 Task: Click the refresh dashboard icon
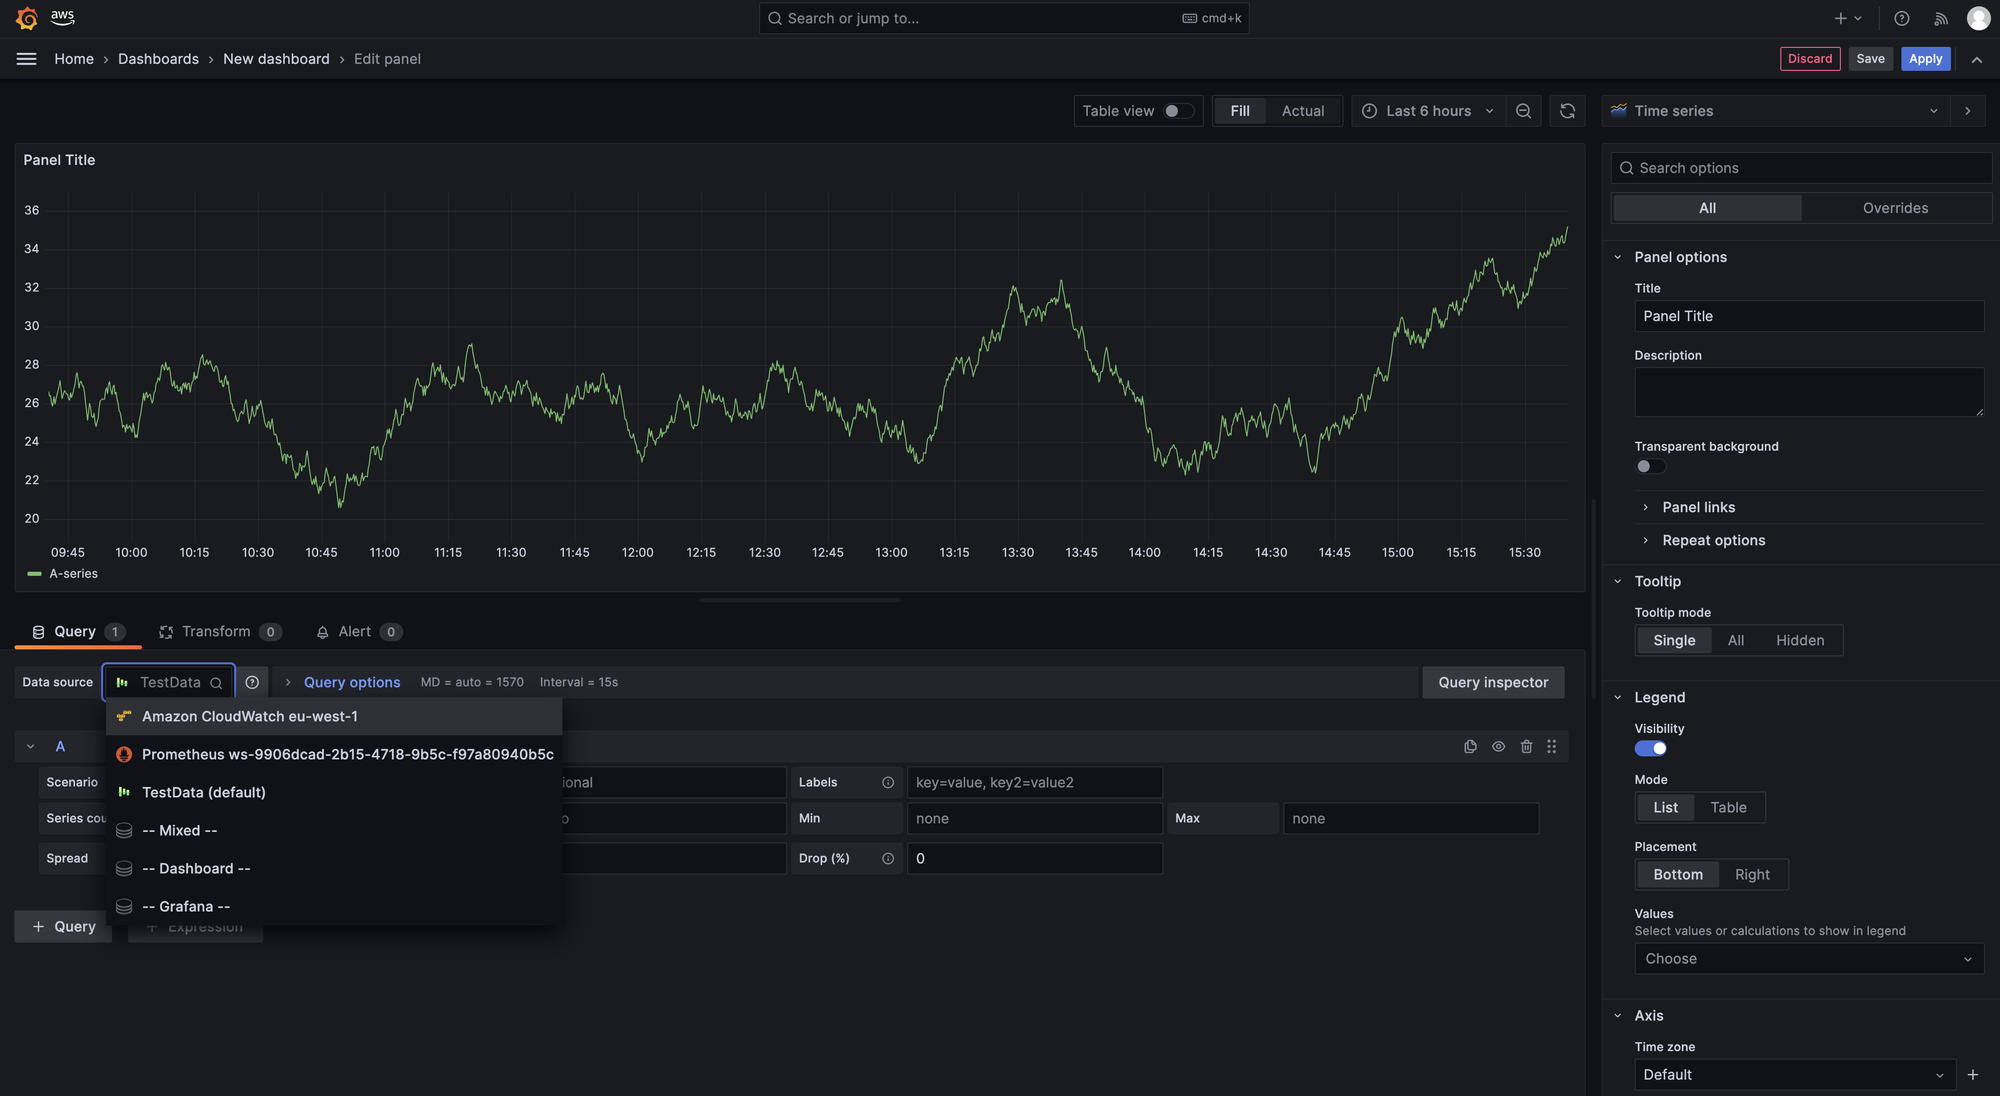pyautogui.click(x=1567, y=111)
